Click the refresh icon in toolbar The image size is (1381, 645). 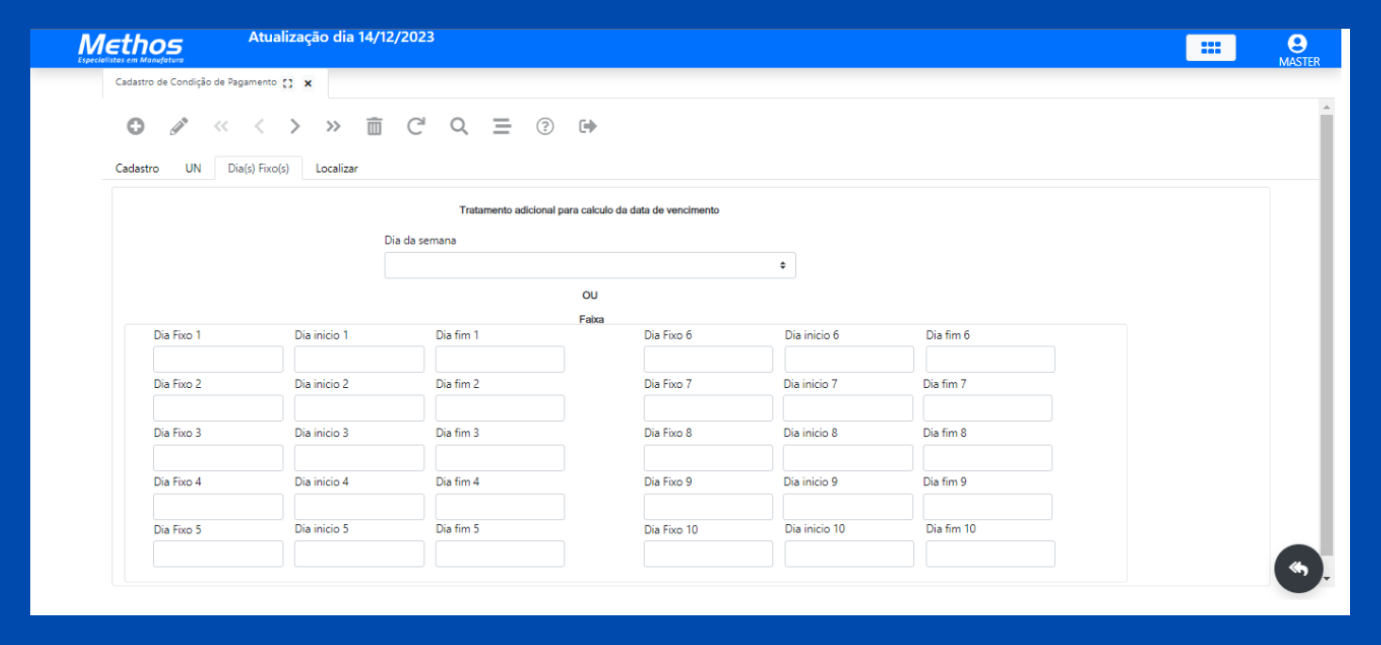(x=415, y=126)
